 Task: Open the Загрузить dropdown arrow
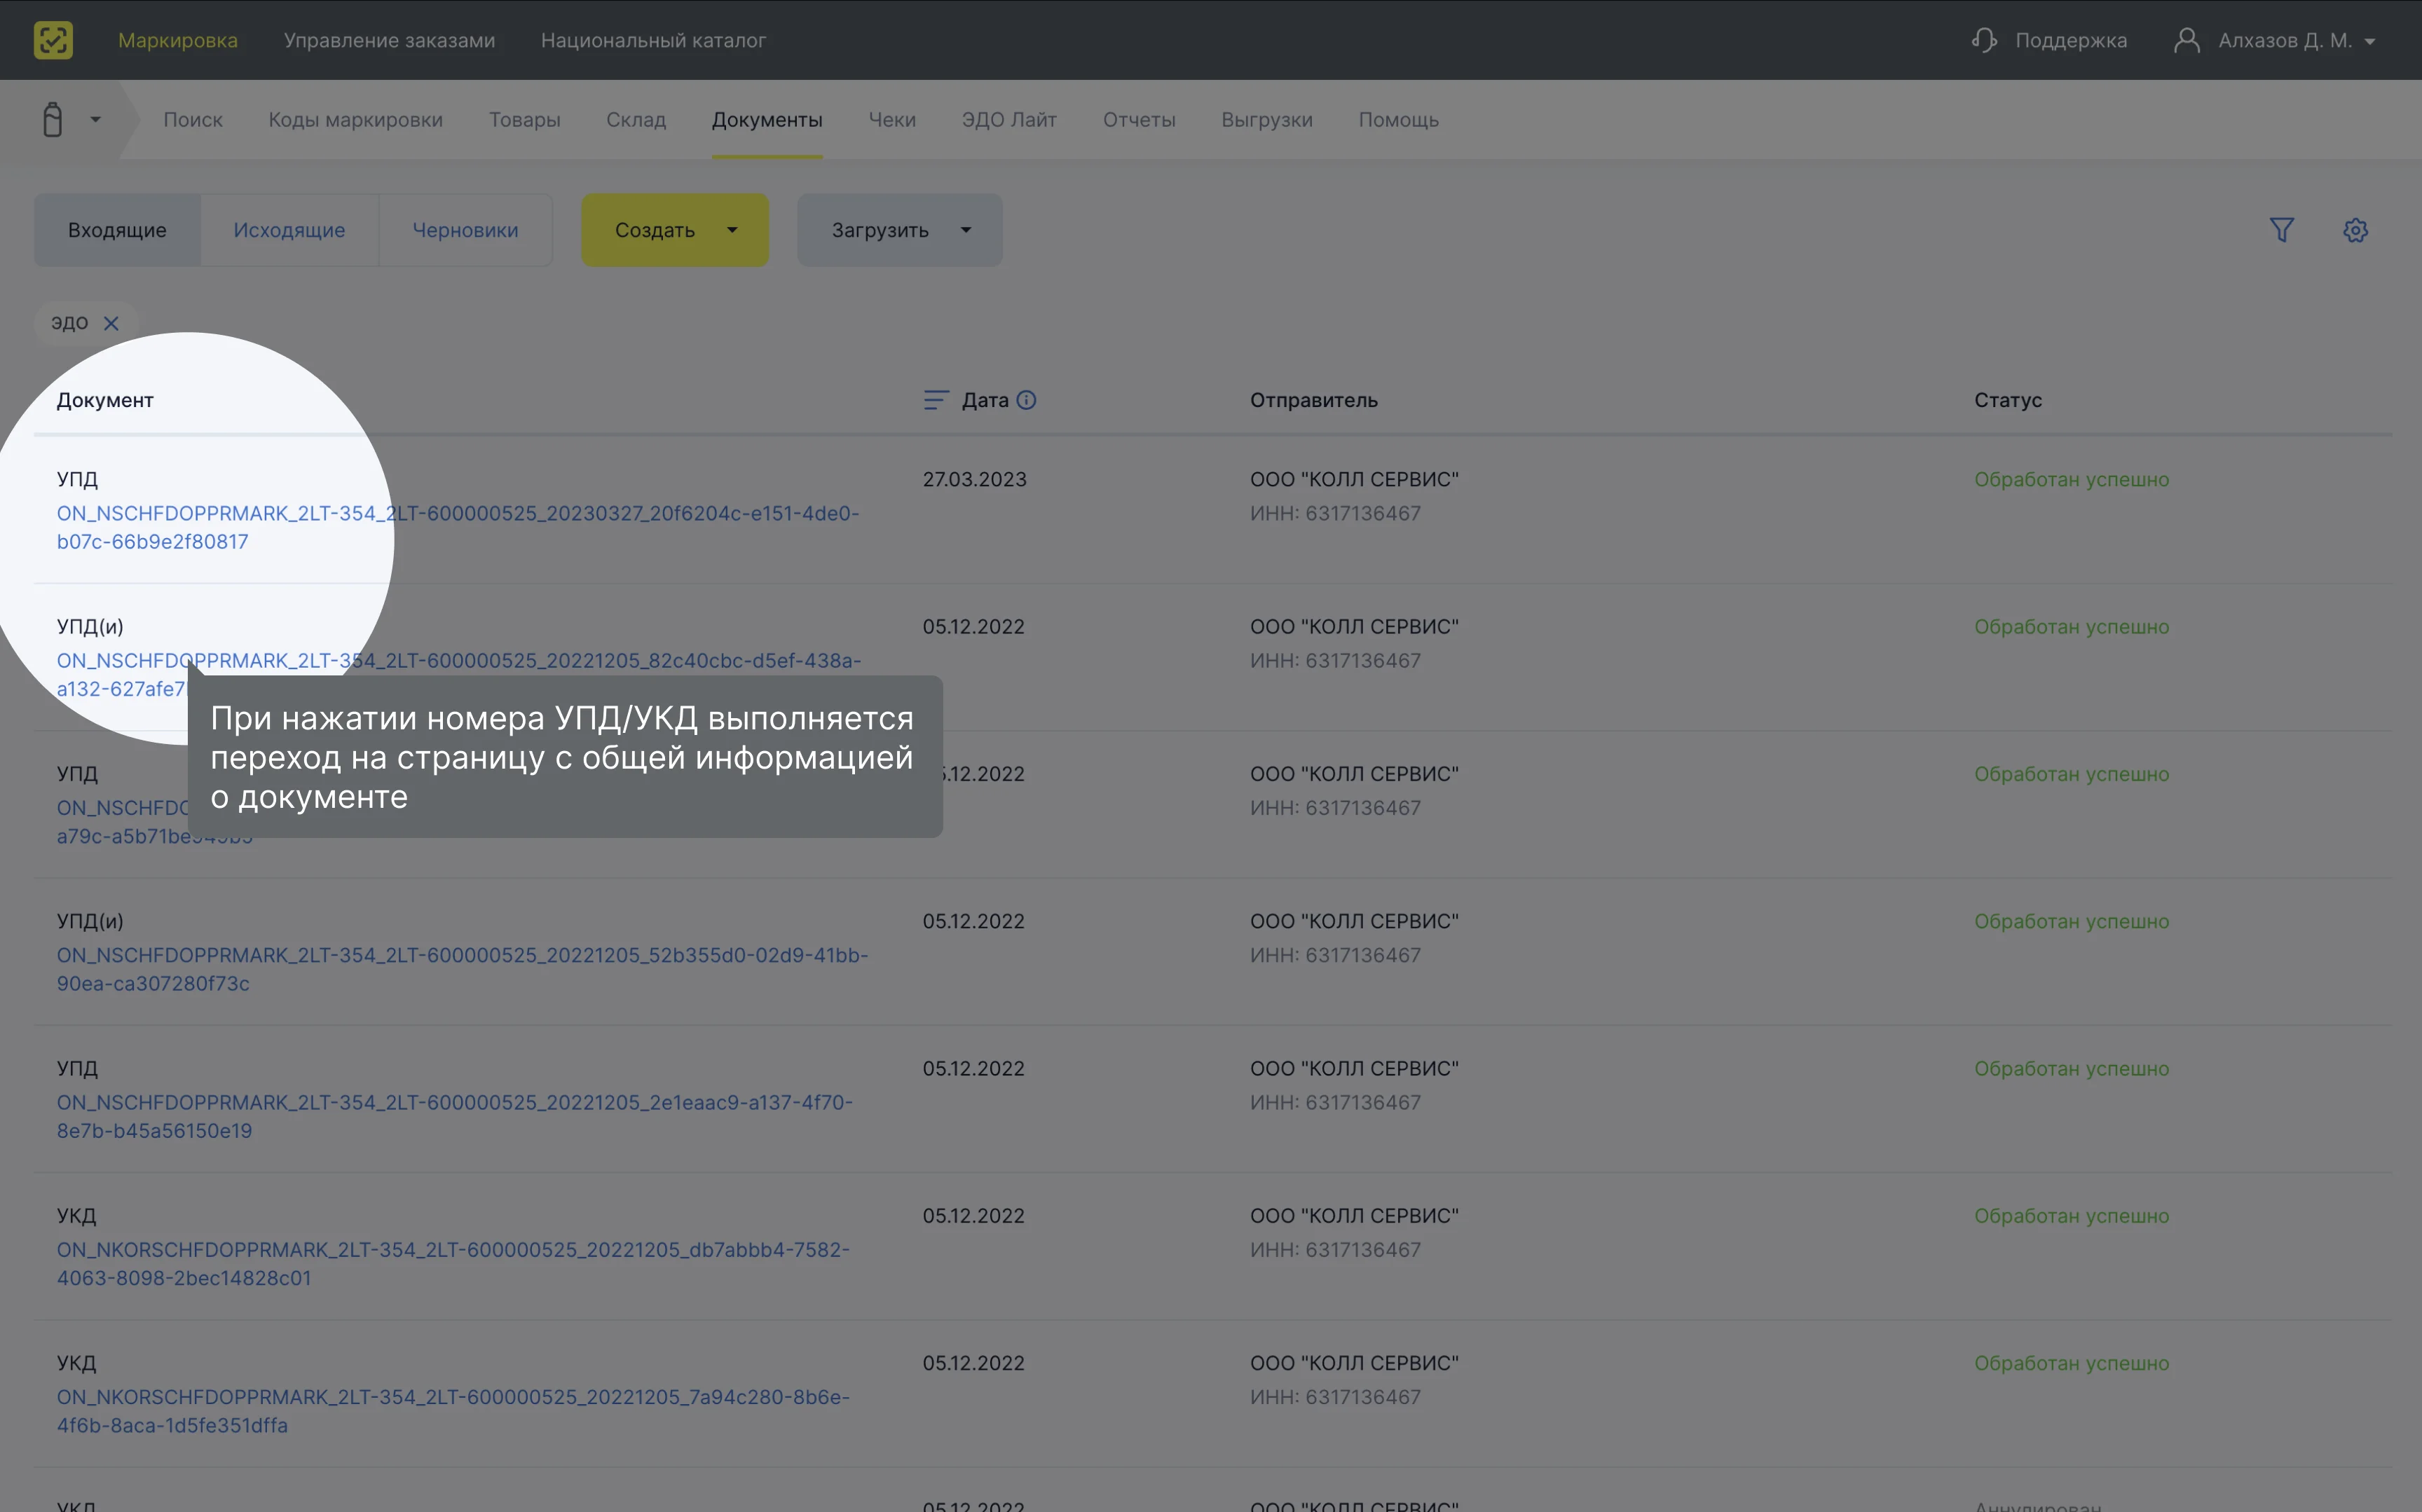tap(966, 230)
